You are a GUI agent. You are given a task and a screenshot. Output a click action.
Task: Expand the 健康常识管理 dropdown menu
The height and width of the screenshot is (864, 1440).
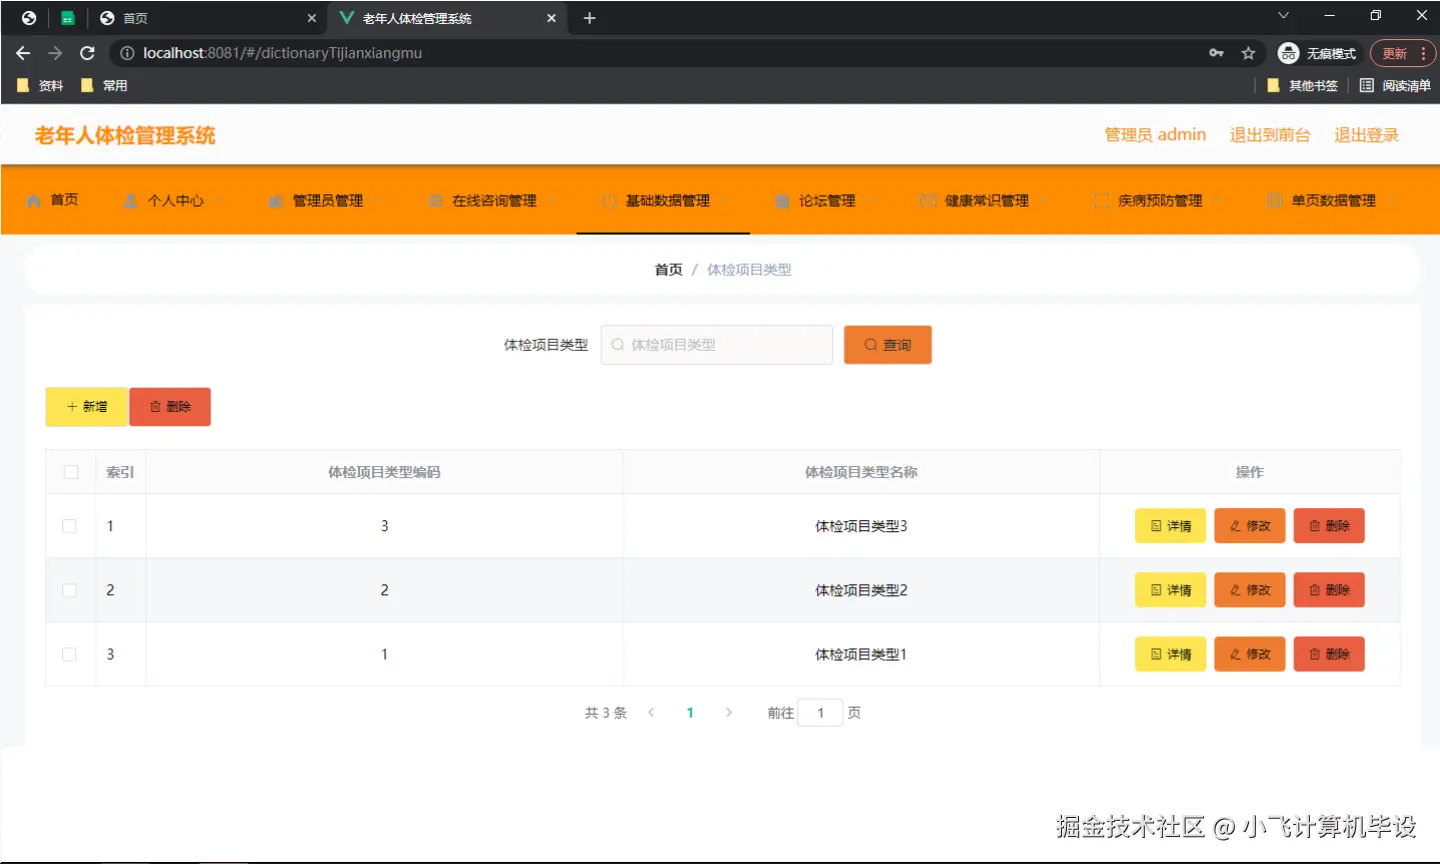pos(1045,200)
